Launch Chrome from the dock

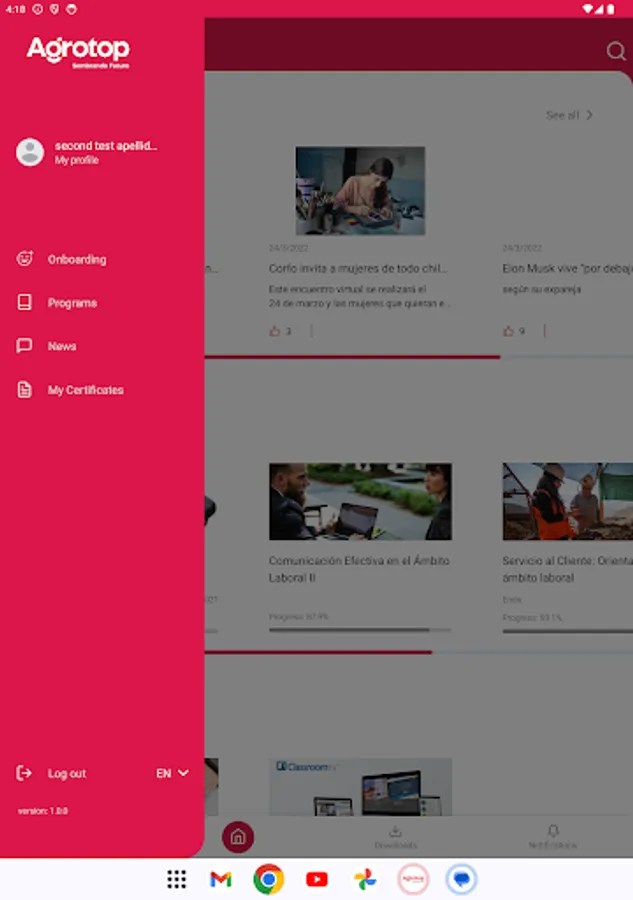269,879
